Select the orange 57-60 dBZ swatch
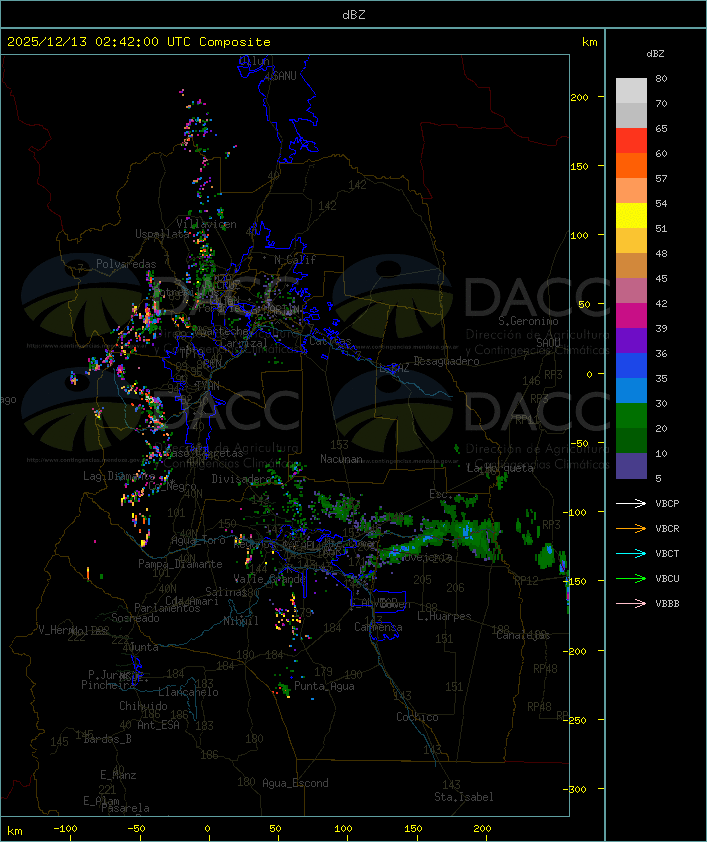Viewport: 707px width, 842px height. pyautogui.click(x=631, y=166)
